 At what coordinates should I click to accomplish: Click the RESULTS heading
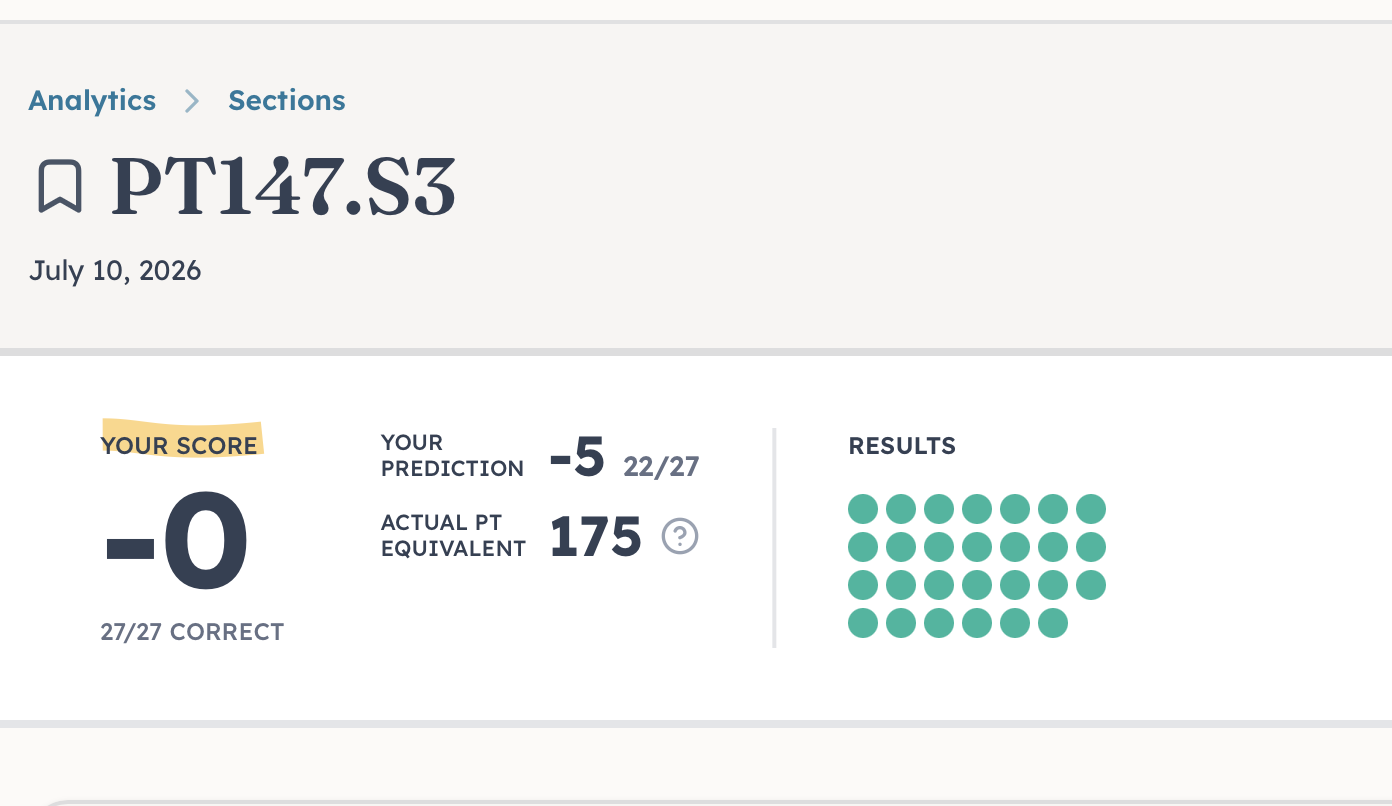click(x=902, y=446)
